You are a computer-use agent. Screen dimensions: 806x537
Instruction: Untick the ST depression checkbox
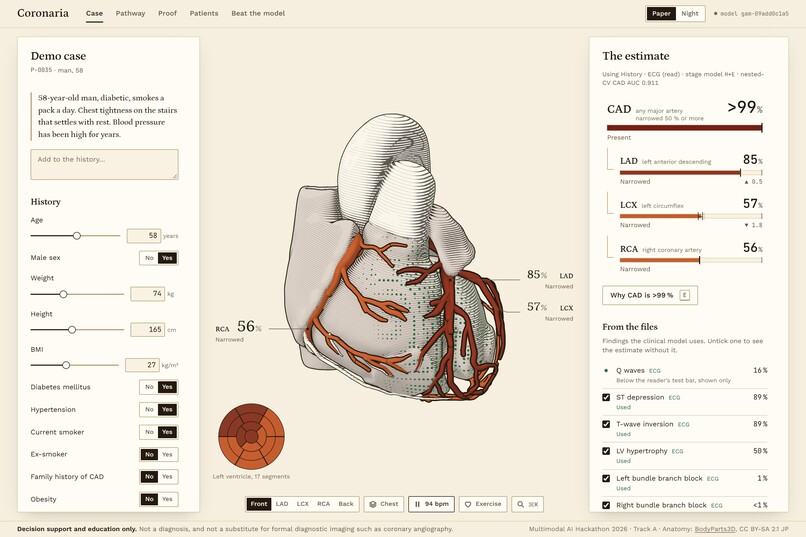pos(606,397)
